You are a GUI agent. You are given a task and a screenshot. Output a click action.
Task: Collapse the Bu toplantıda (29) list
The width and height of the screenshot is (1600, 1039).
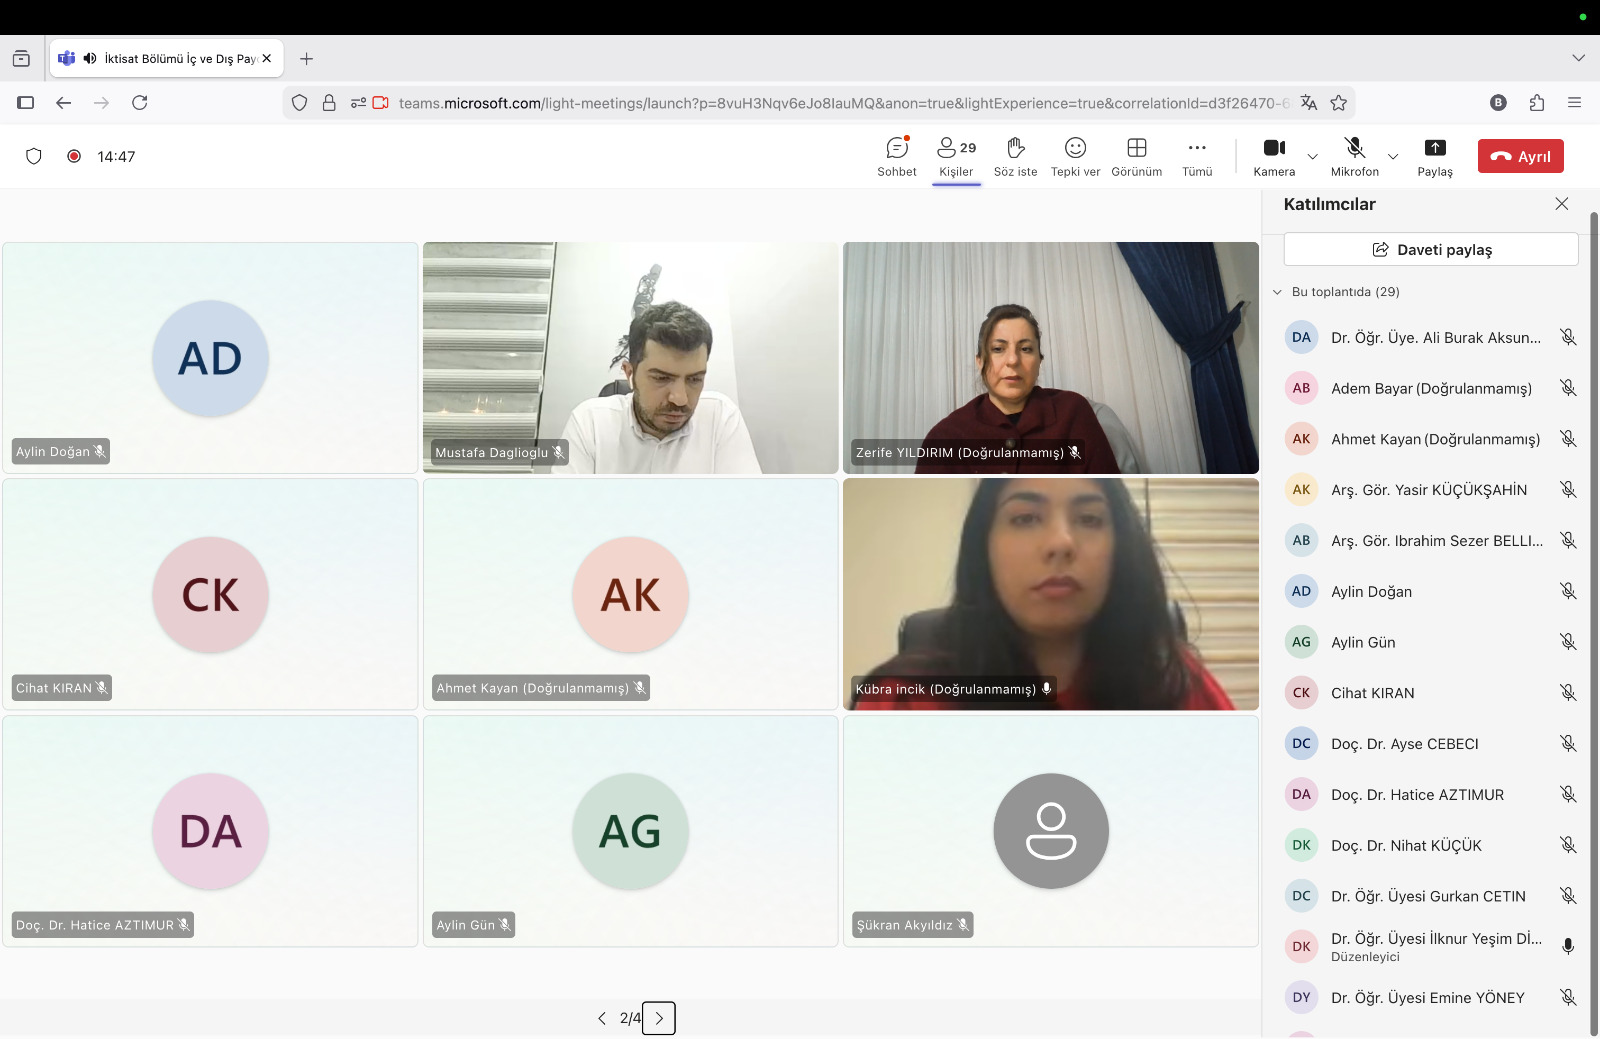click(x=1277, y=292)
